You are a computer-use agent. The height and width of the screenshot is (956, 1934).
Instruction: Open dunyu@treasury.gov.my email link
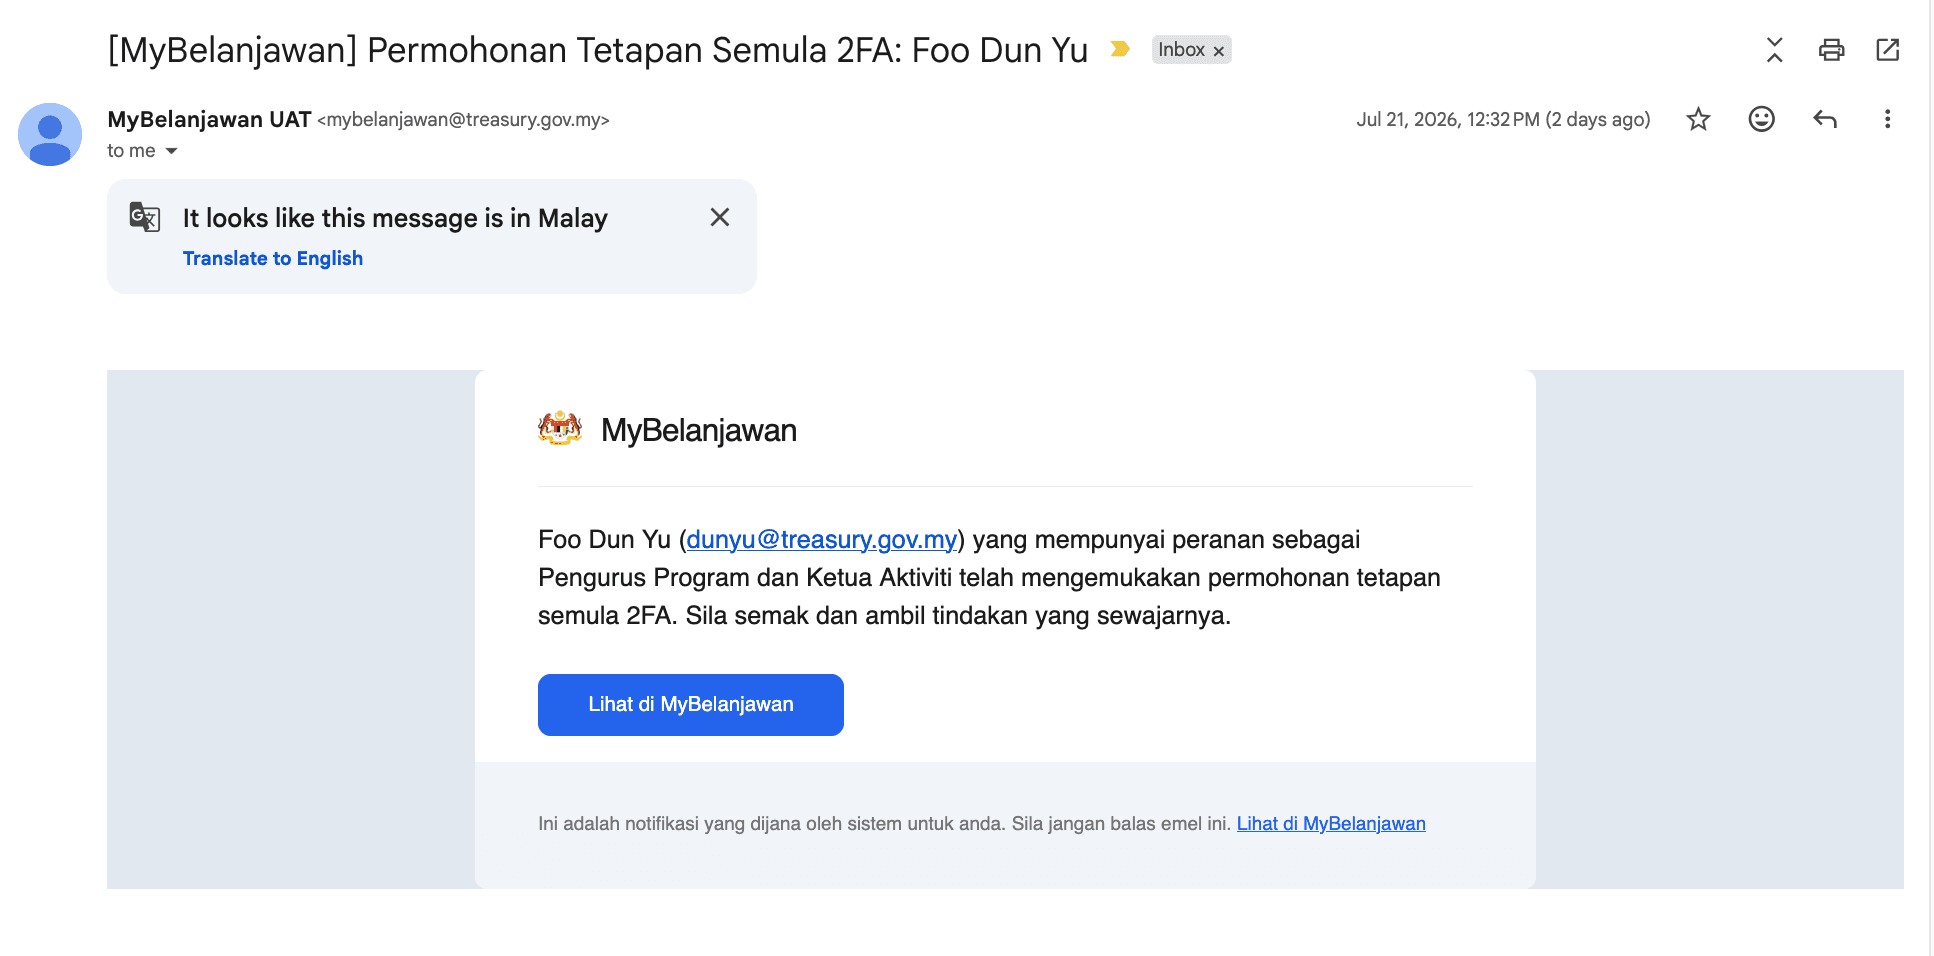coord(821,540)
